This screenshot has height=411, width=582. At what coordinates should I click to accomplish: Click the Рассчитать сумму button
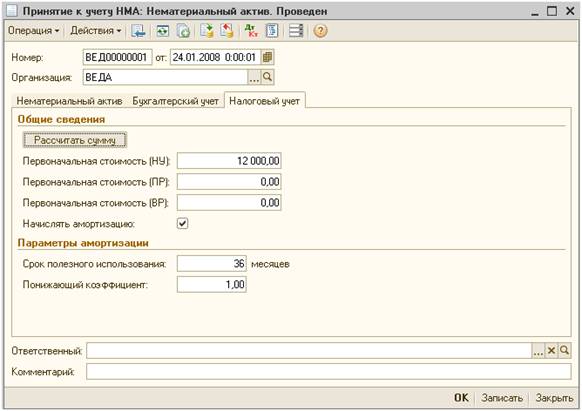pyautogui.click(x=75, y=140)
